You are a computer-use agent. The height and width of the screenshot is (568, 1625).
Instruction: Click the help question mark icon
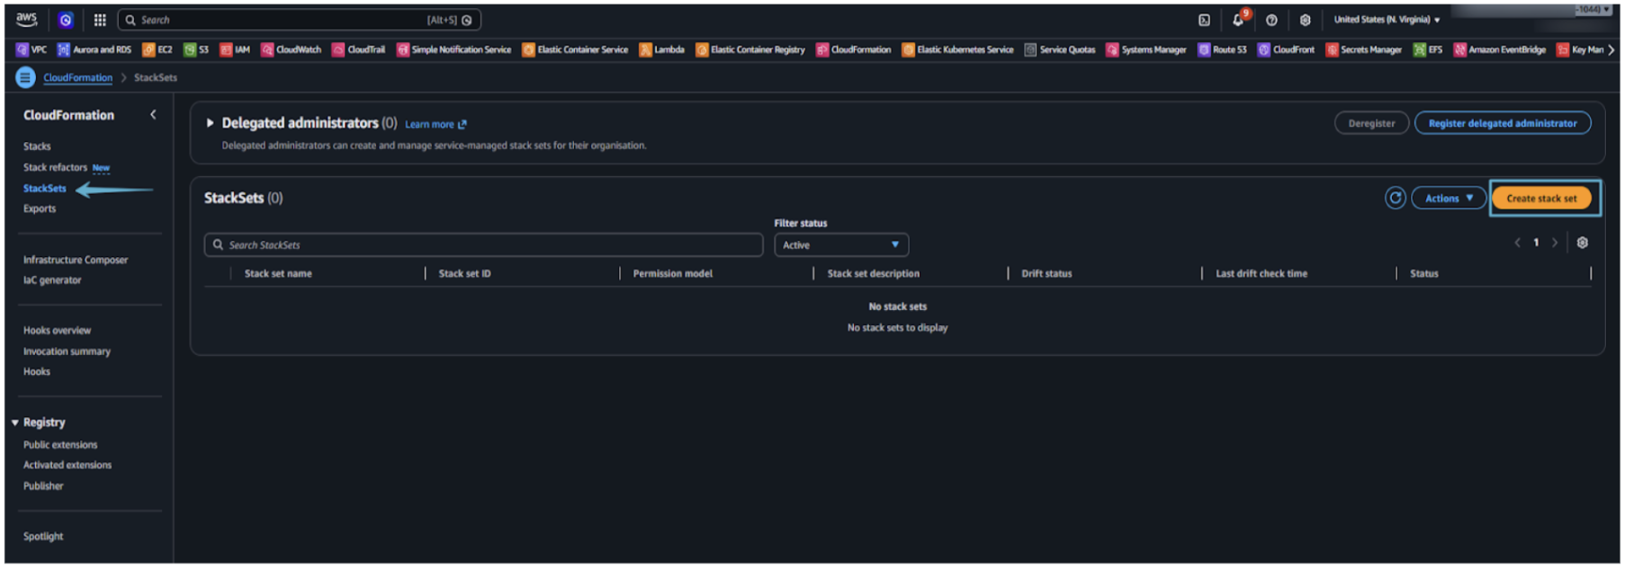pos(1271,20)
